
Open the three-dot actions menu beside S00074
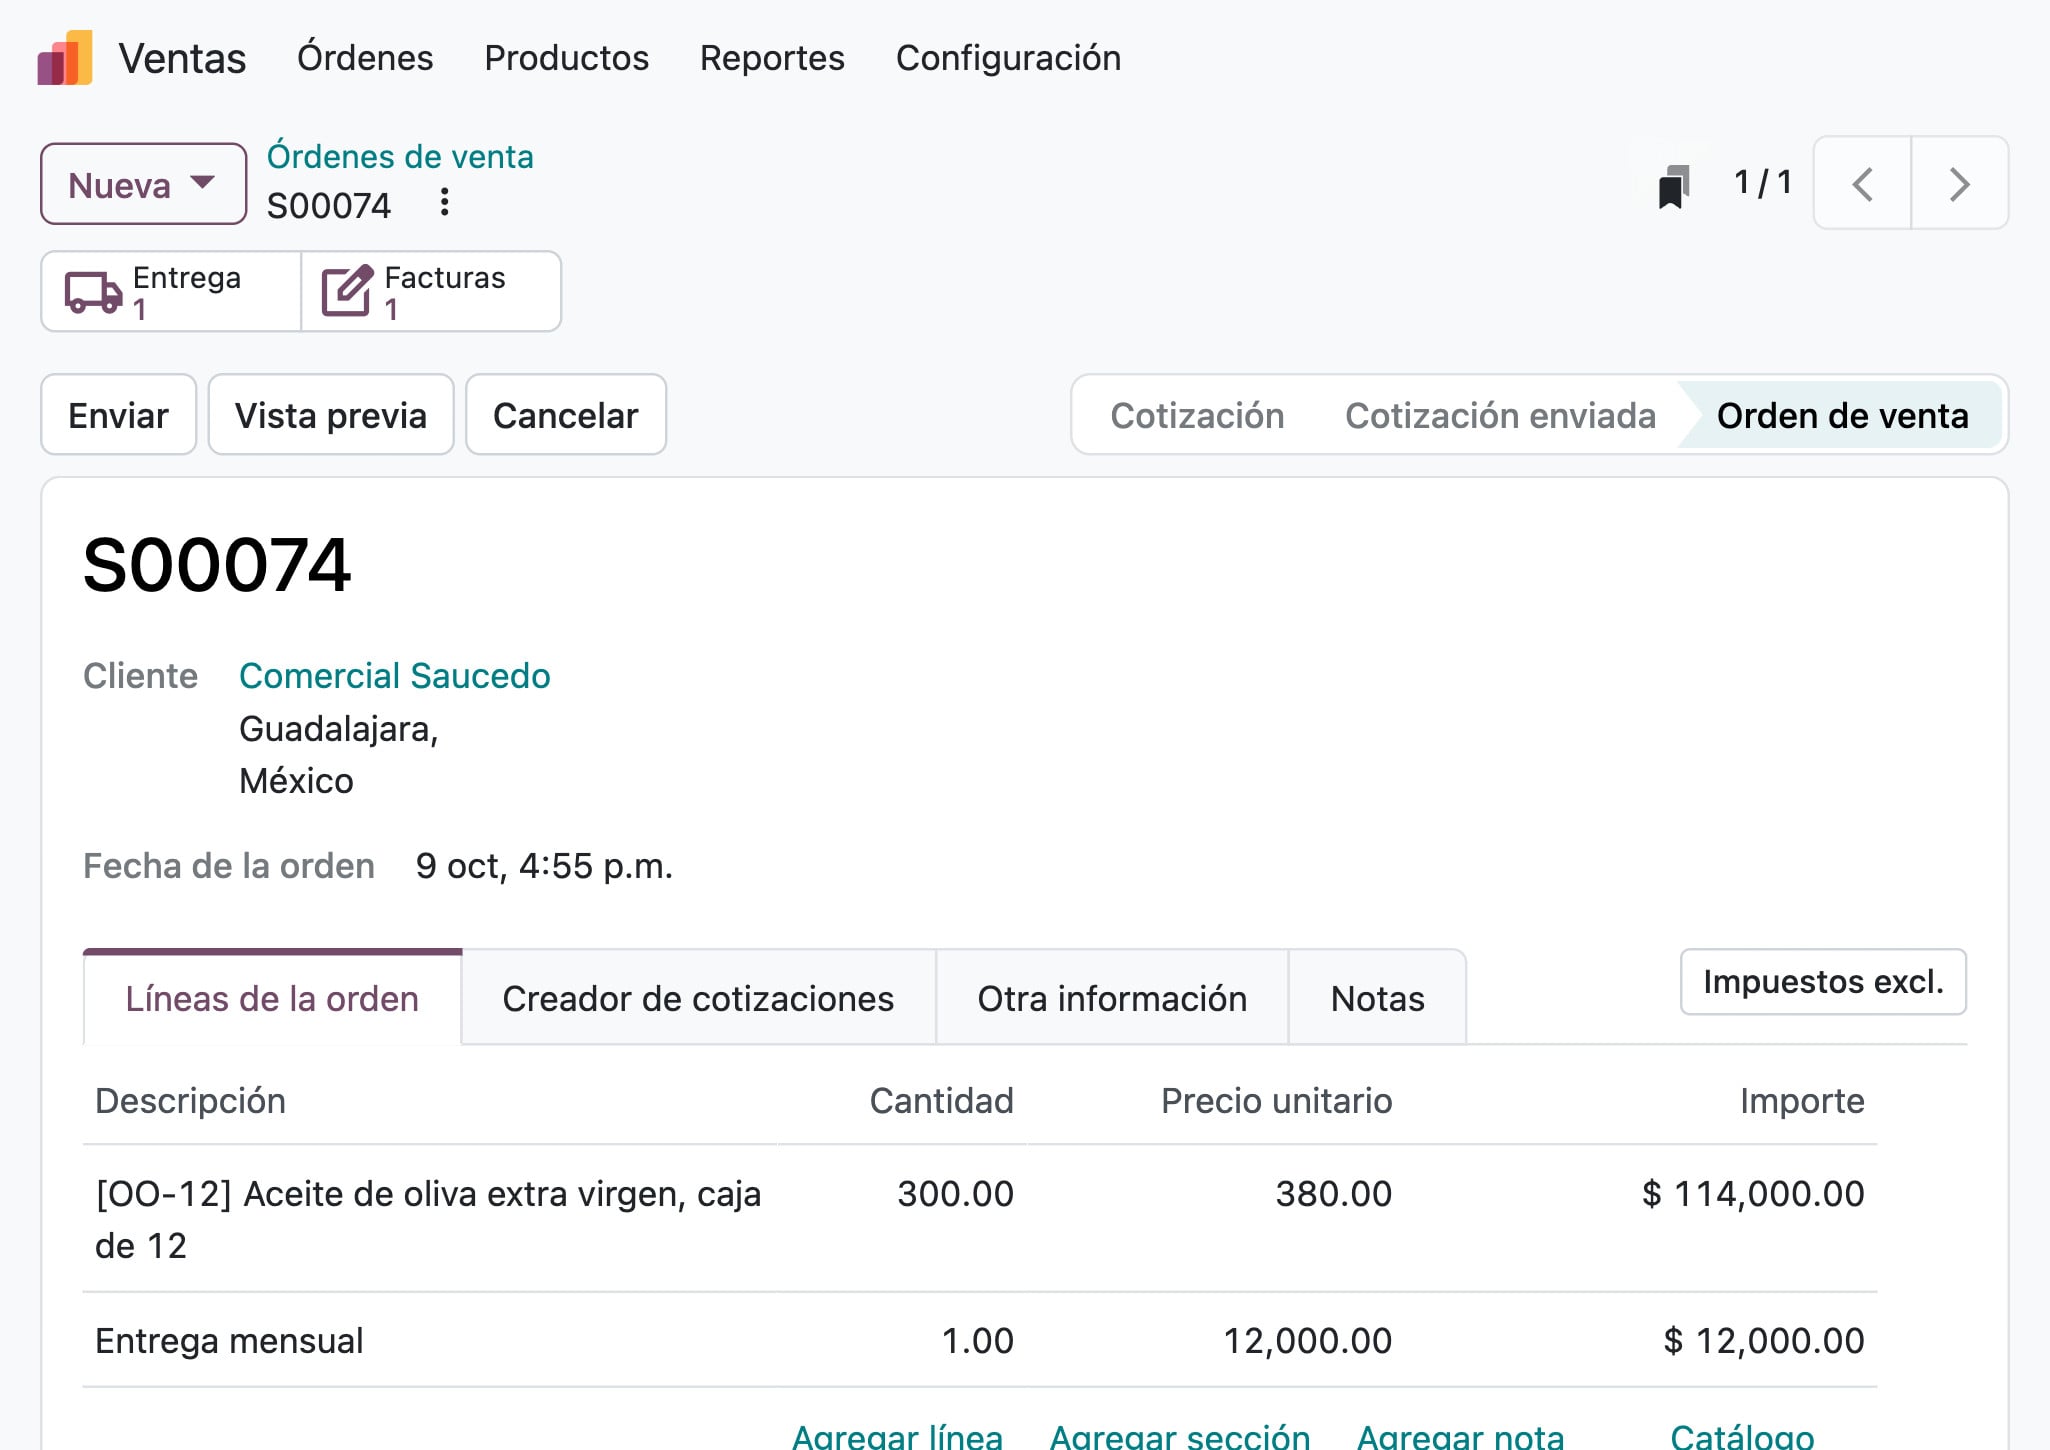(x=444, y=203)
